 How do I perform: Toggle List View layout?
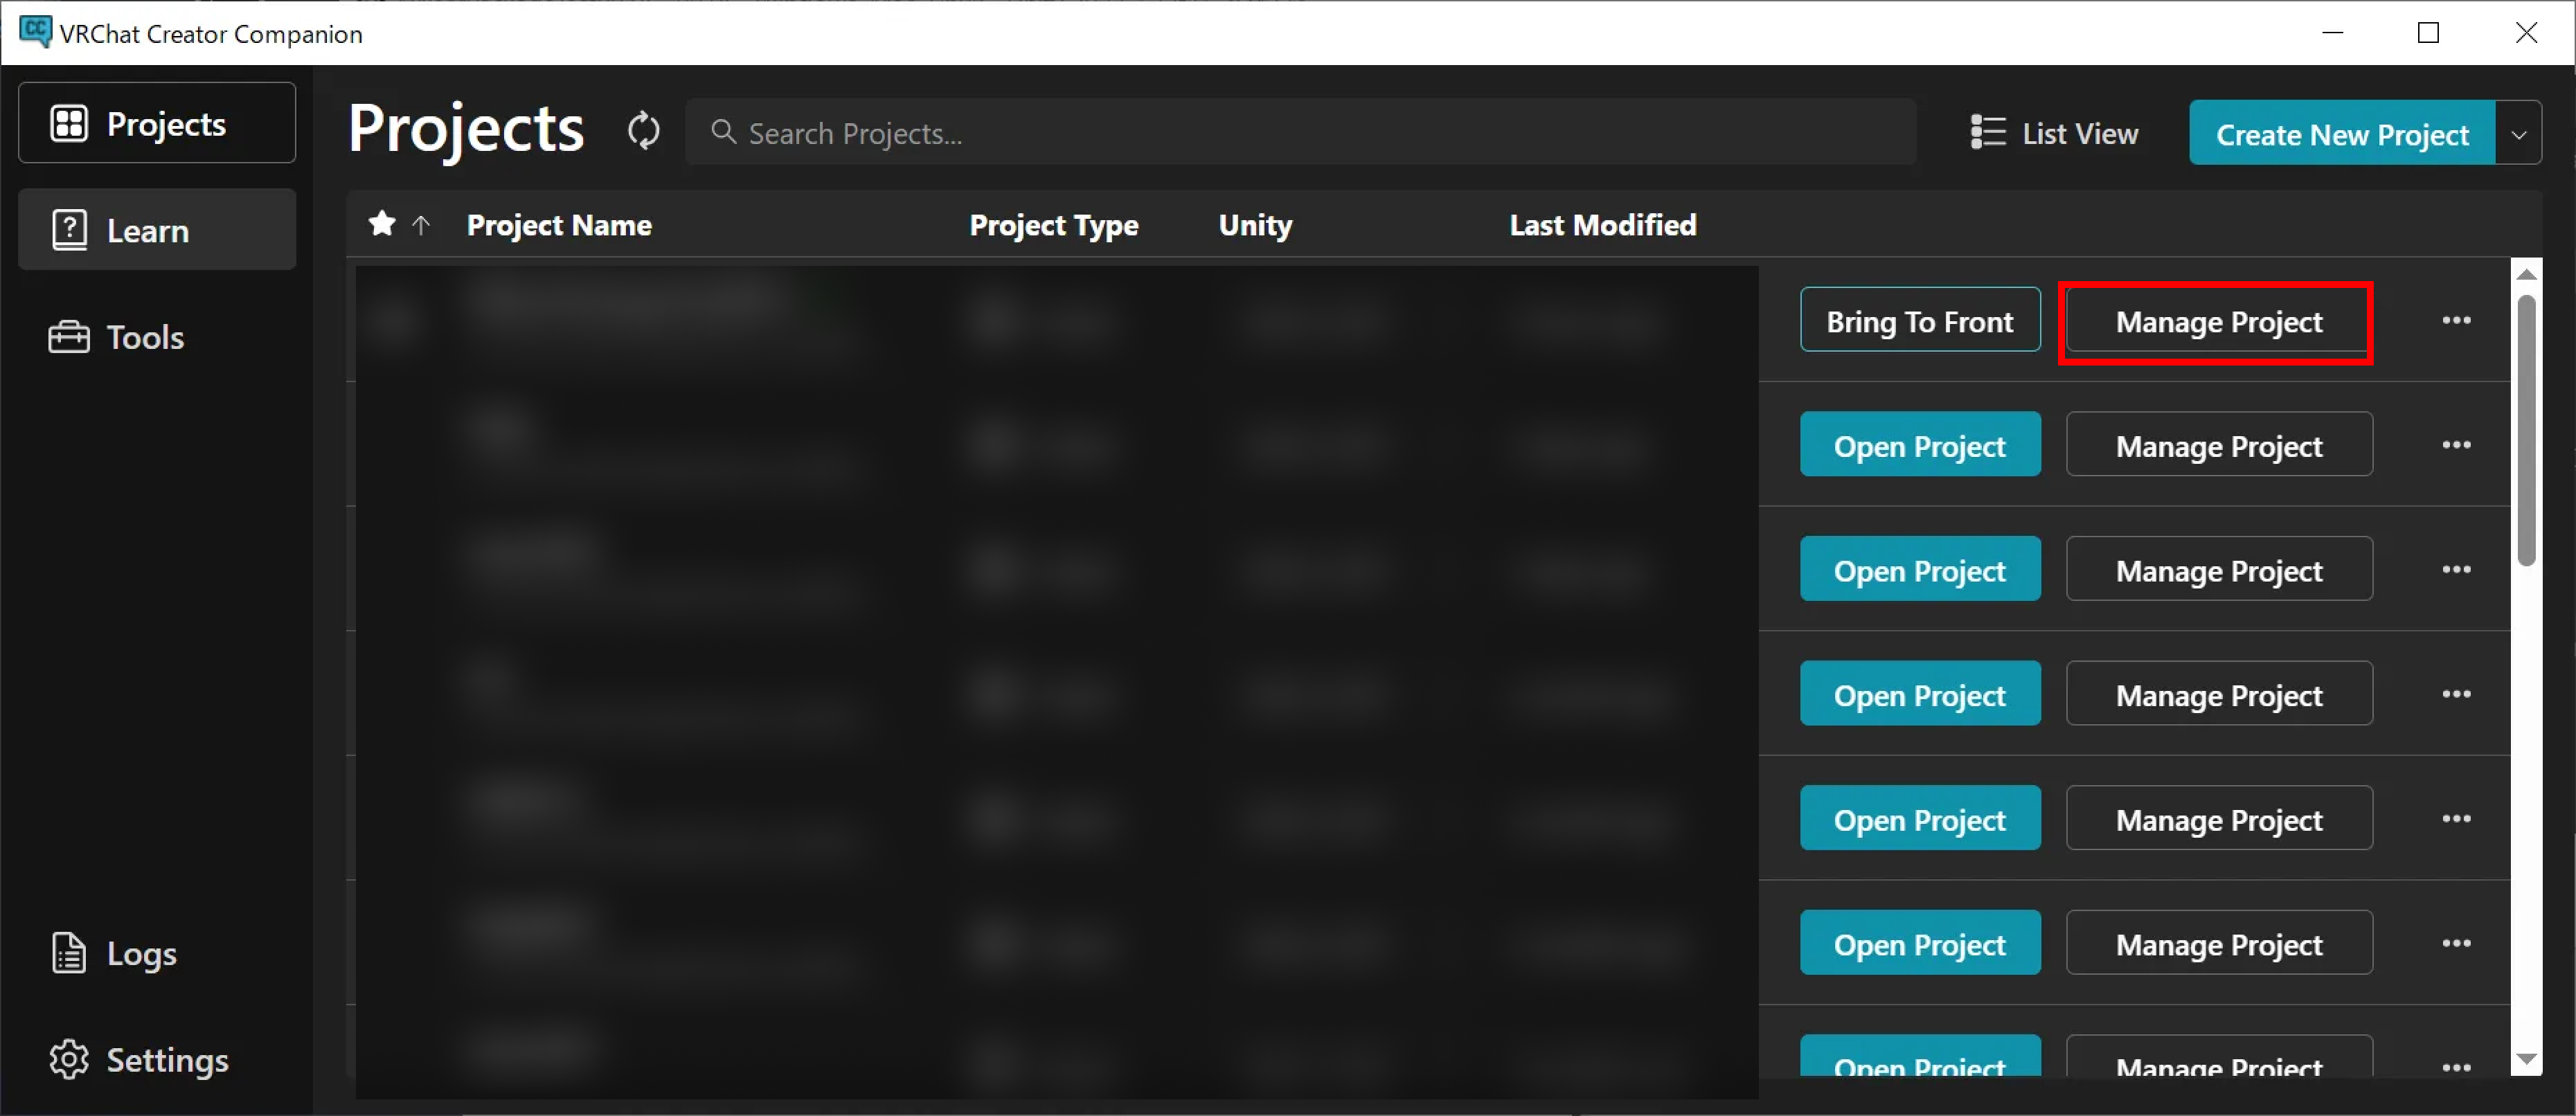[2054, 132]
